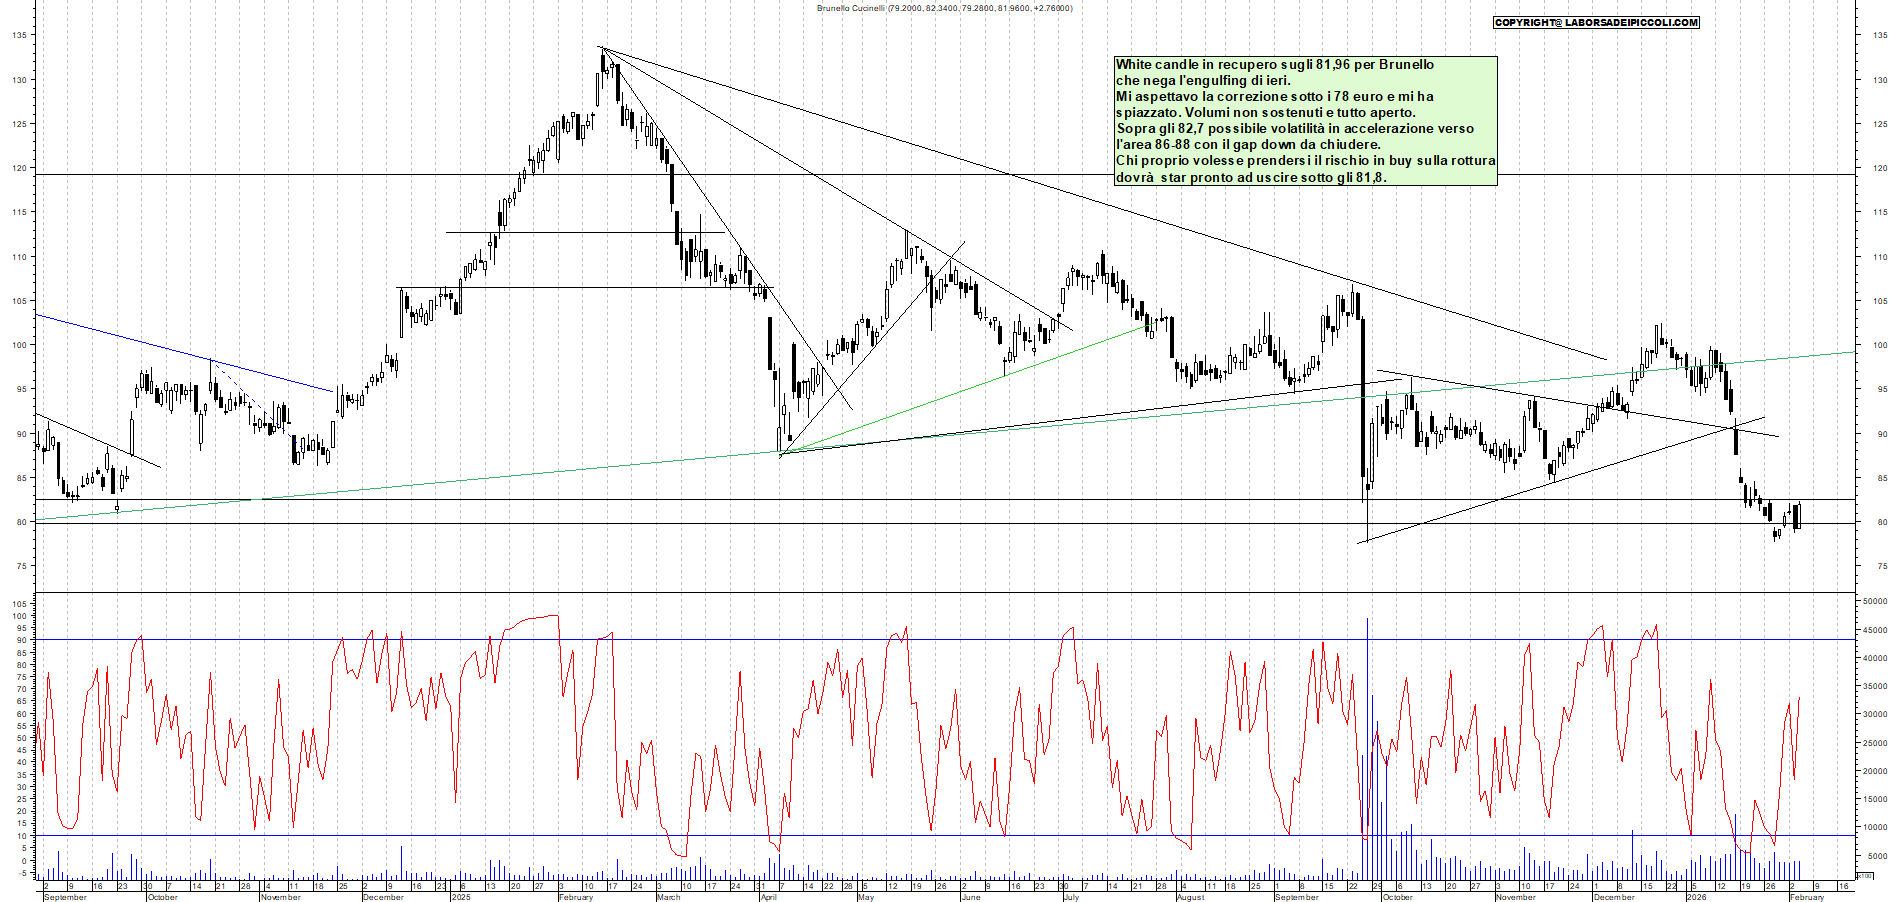Click the 25000 volume scale label
Image resolution: width=1890 pixels, height=902 pixels.
1874,743
